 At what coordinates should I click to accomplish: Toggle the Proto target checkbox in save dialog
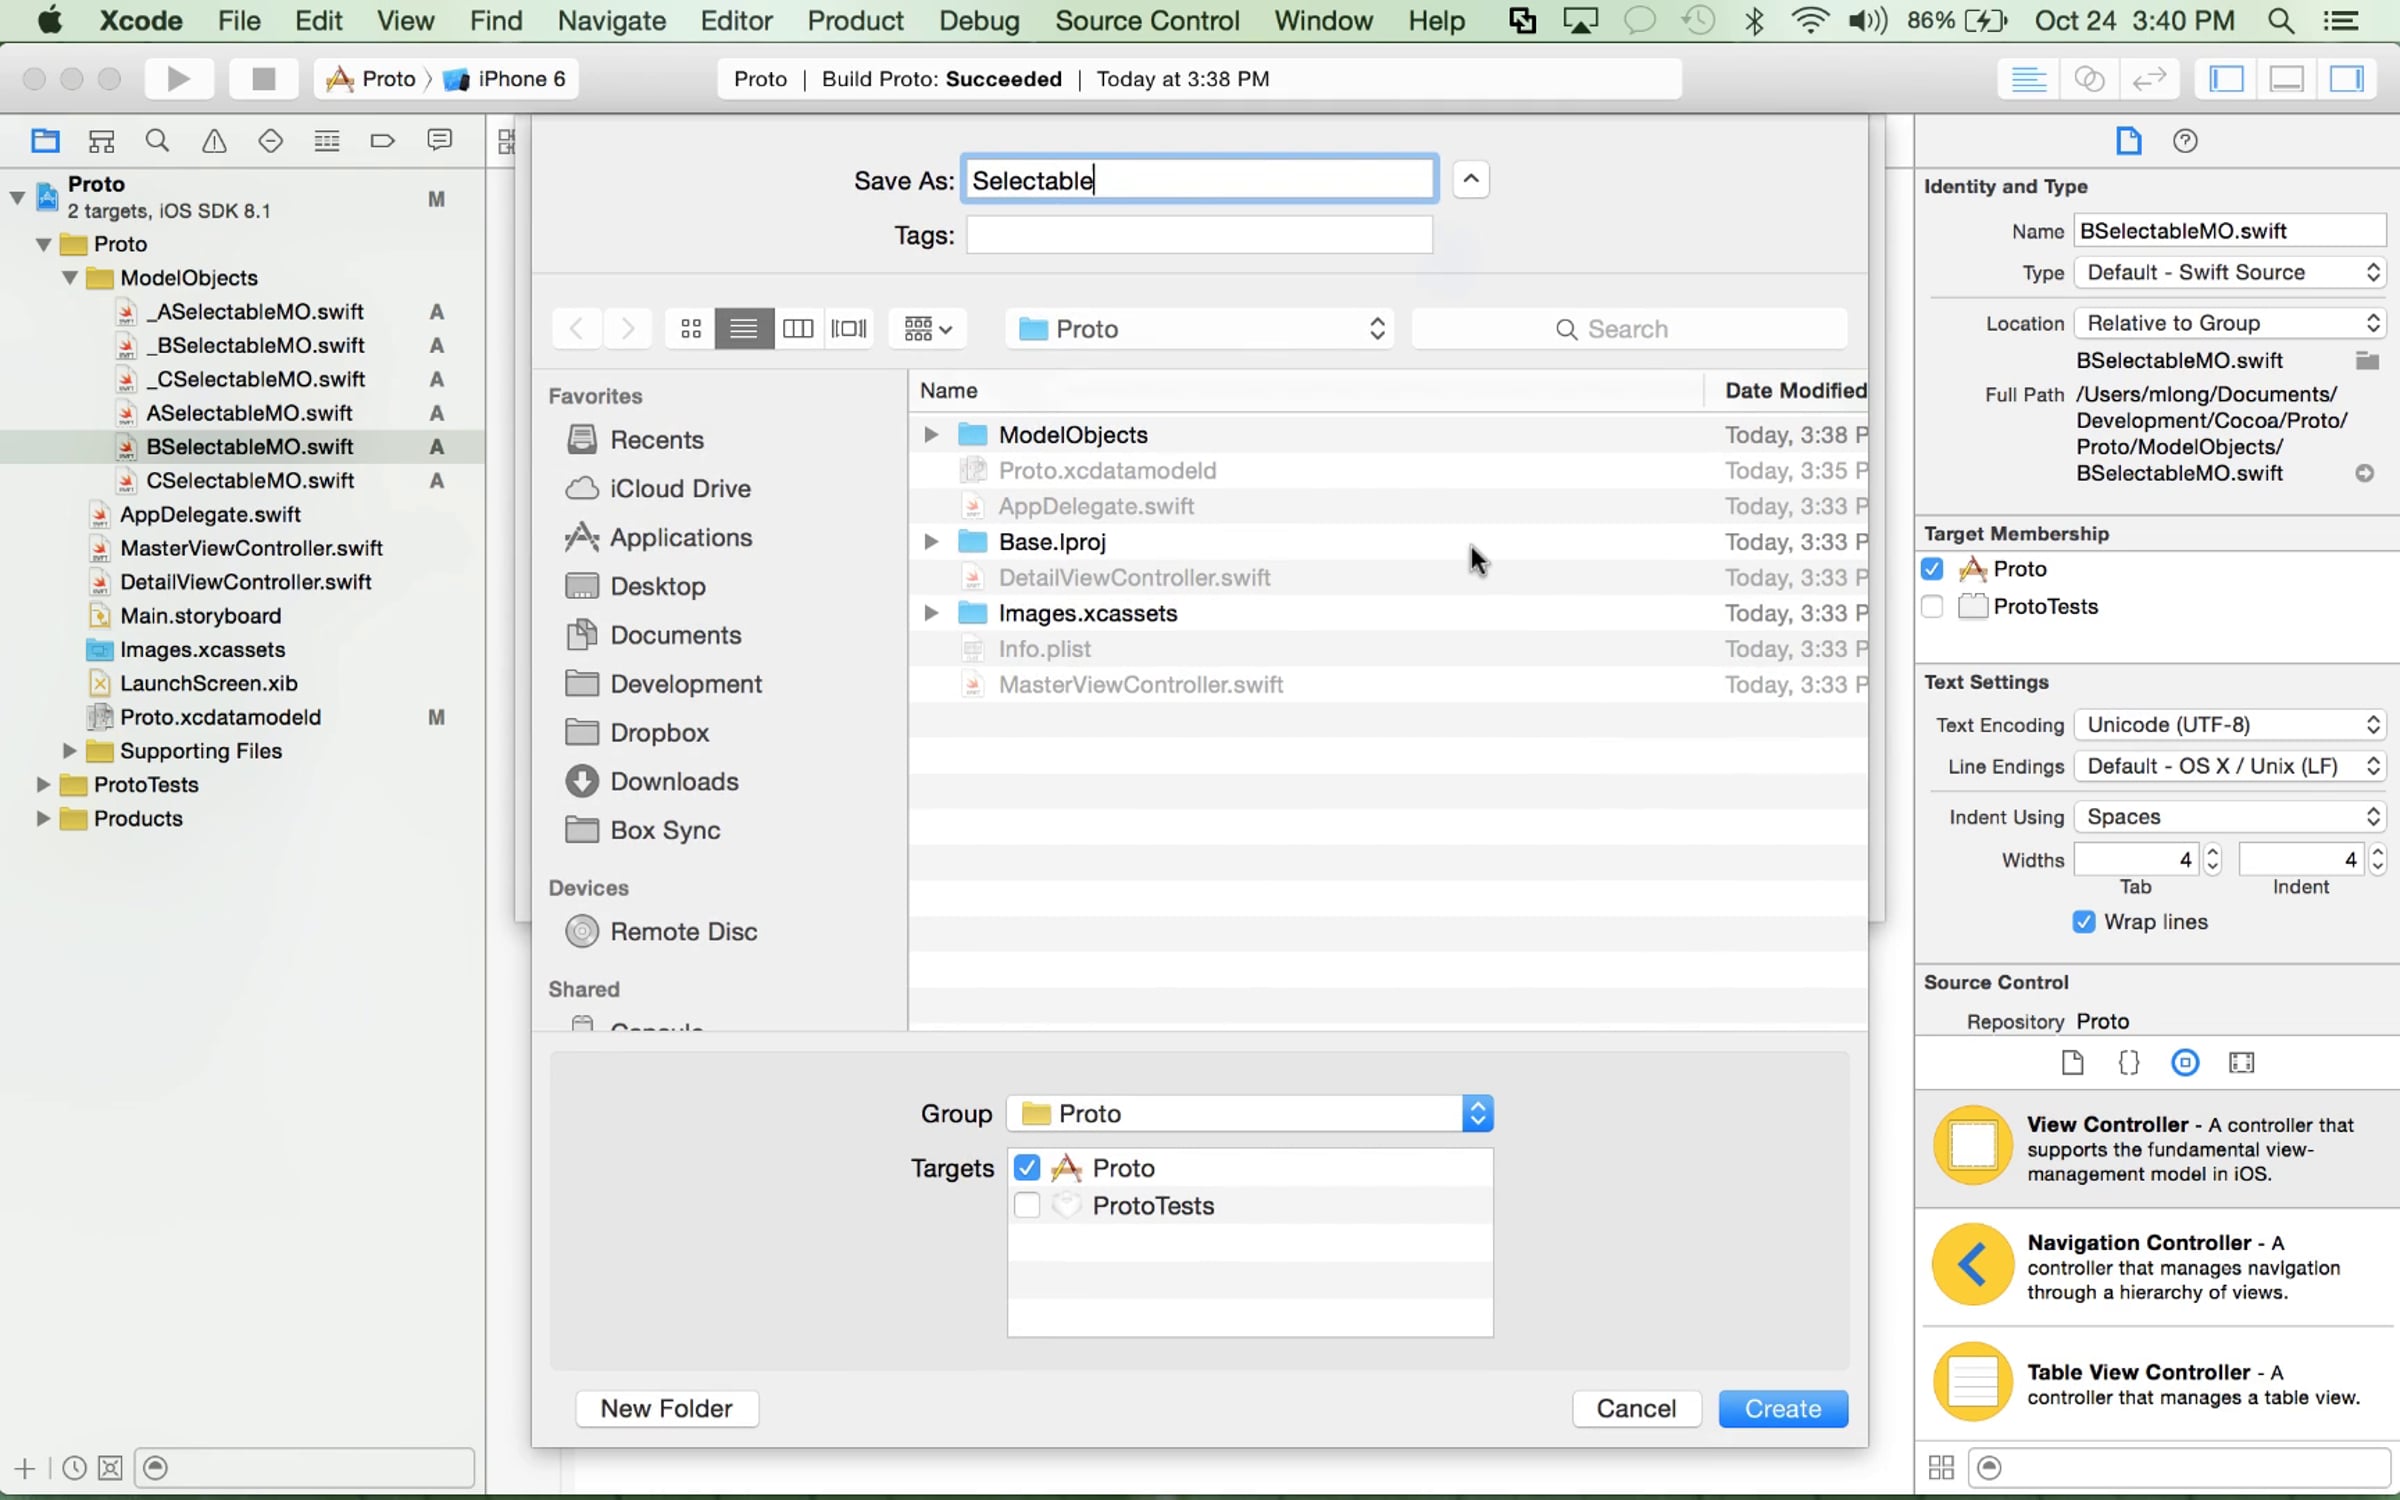coord(1027,1168)
